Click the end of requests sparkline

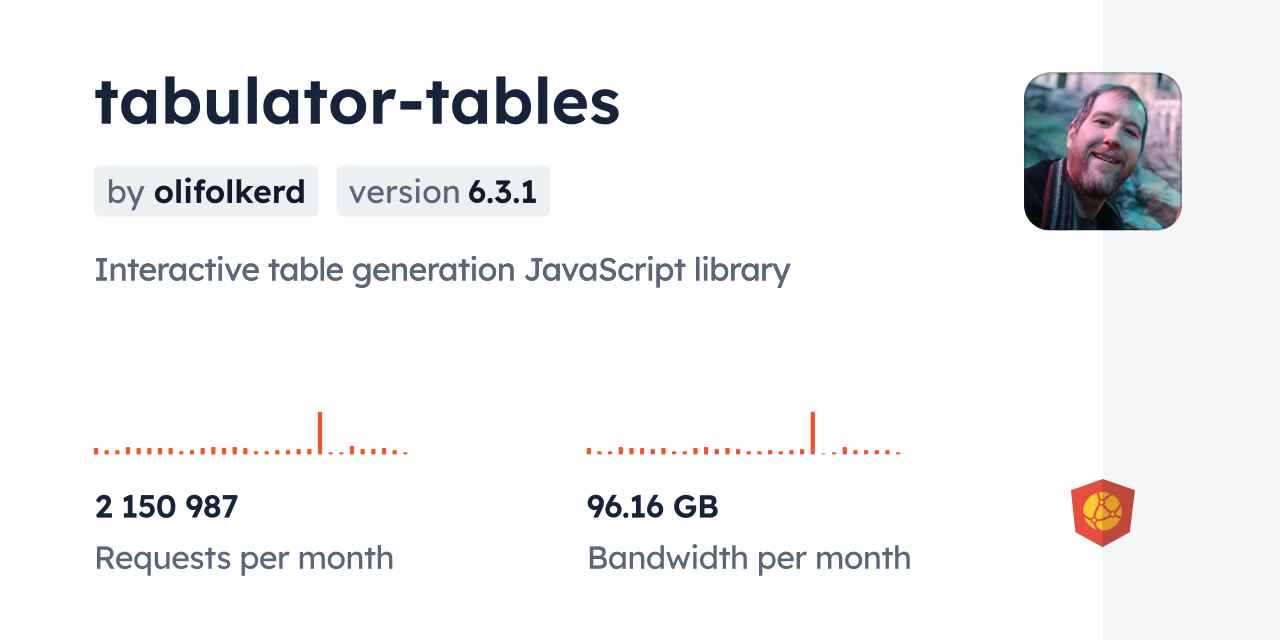(405, 452)
